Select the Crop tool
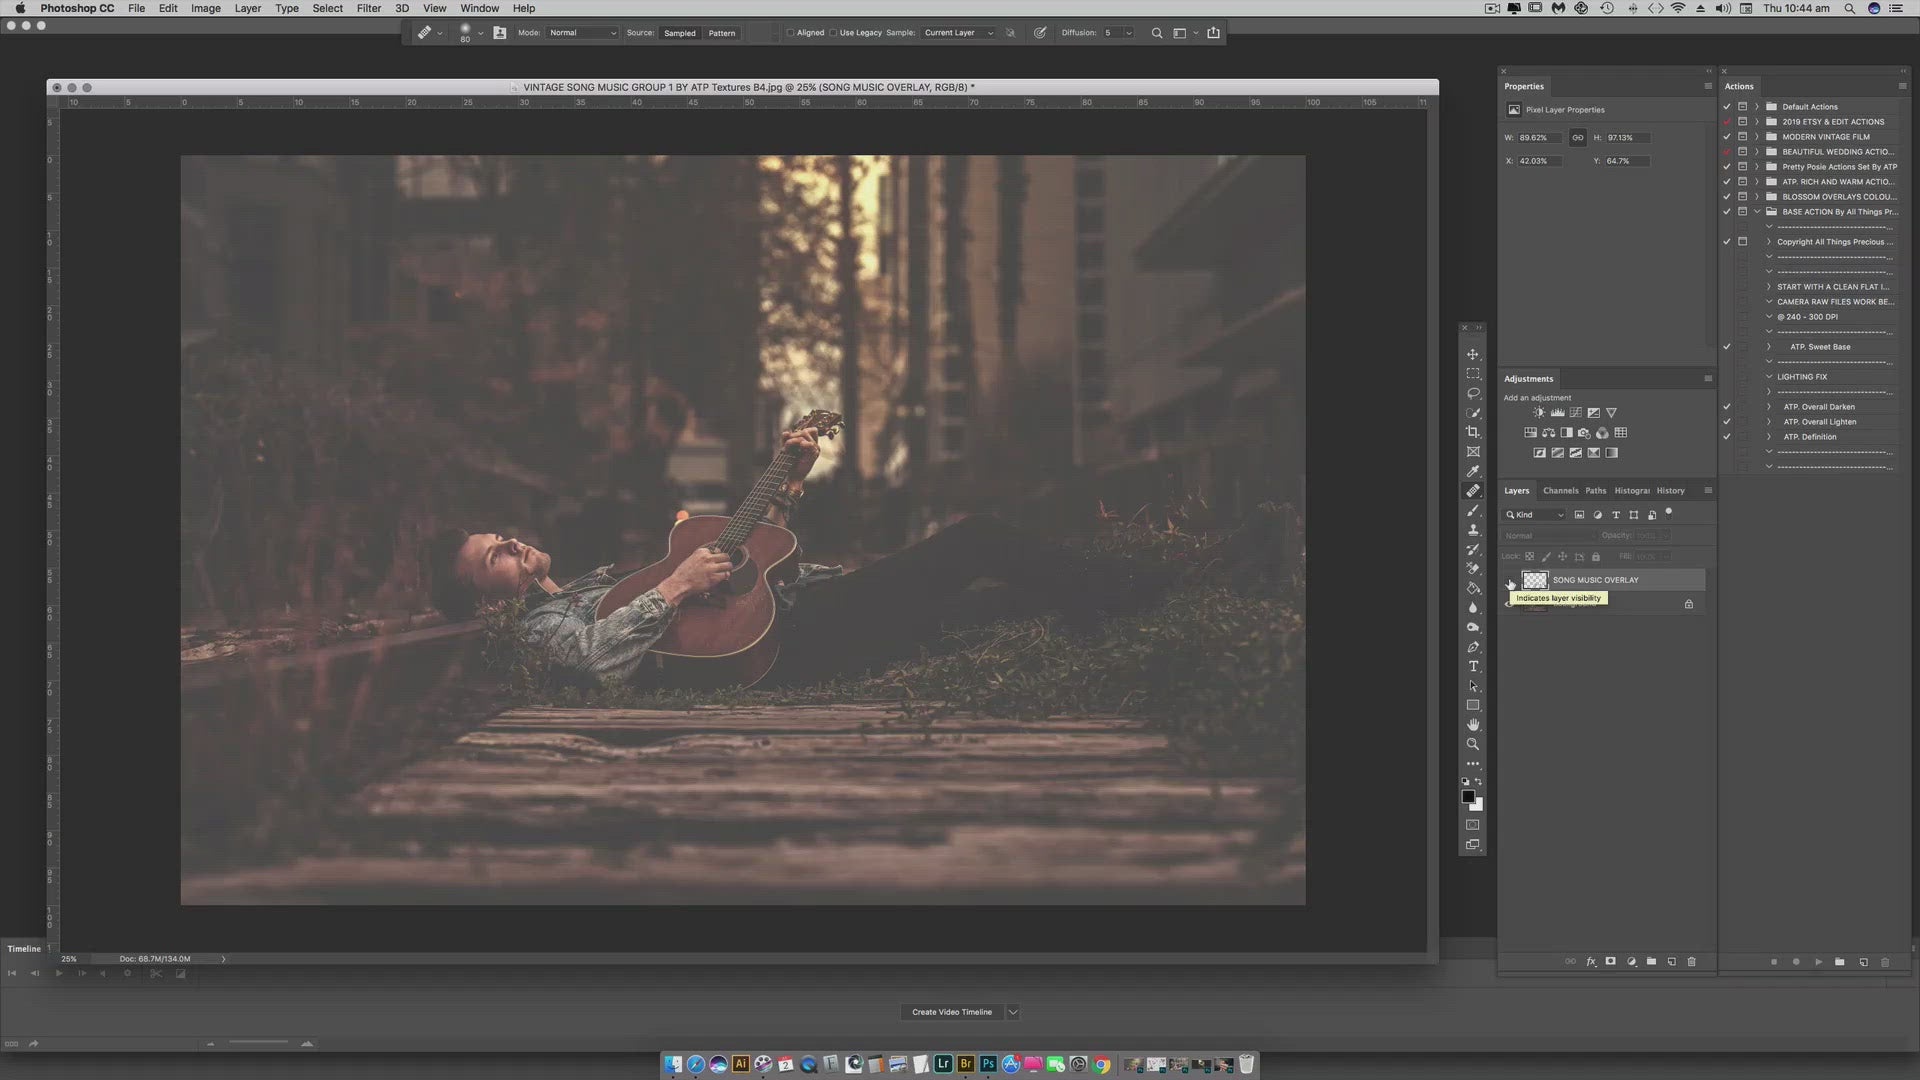The width and height of the screenshot is (1920, 1080). (x=1473, y=432)
